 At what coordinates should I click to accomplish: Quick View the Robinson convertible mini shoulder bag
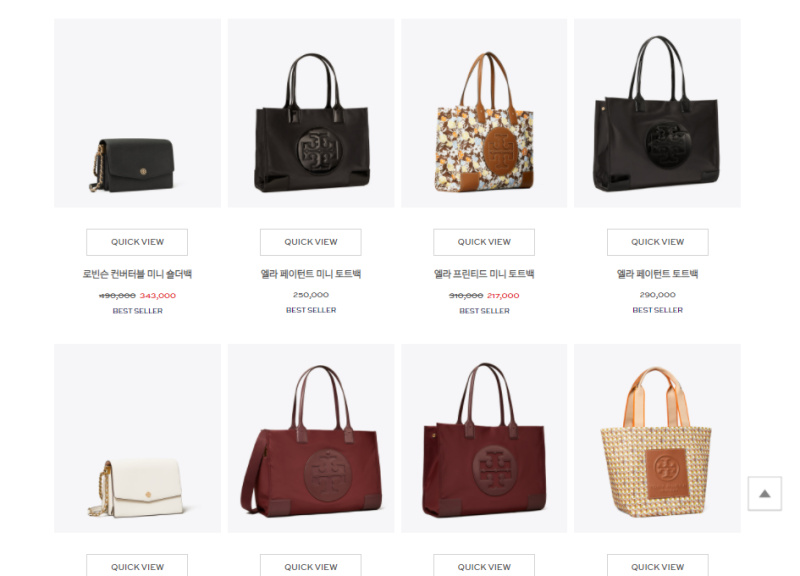tap(137, 242)
